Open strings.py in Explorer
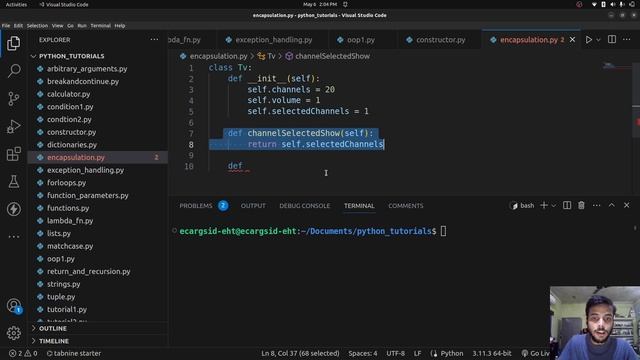 tap(63, 284)
